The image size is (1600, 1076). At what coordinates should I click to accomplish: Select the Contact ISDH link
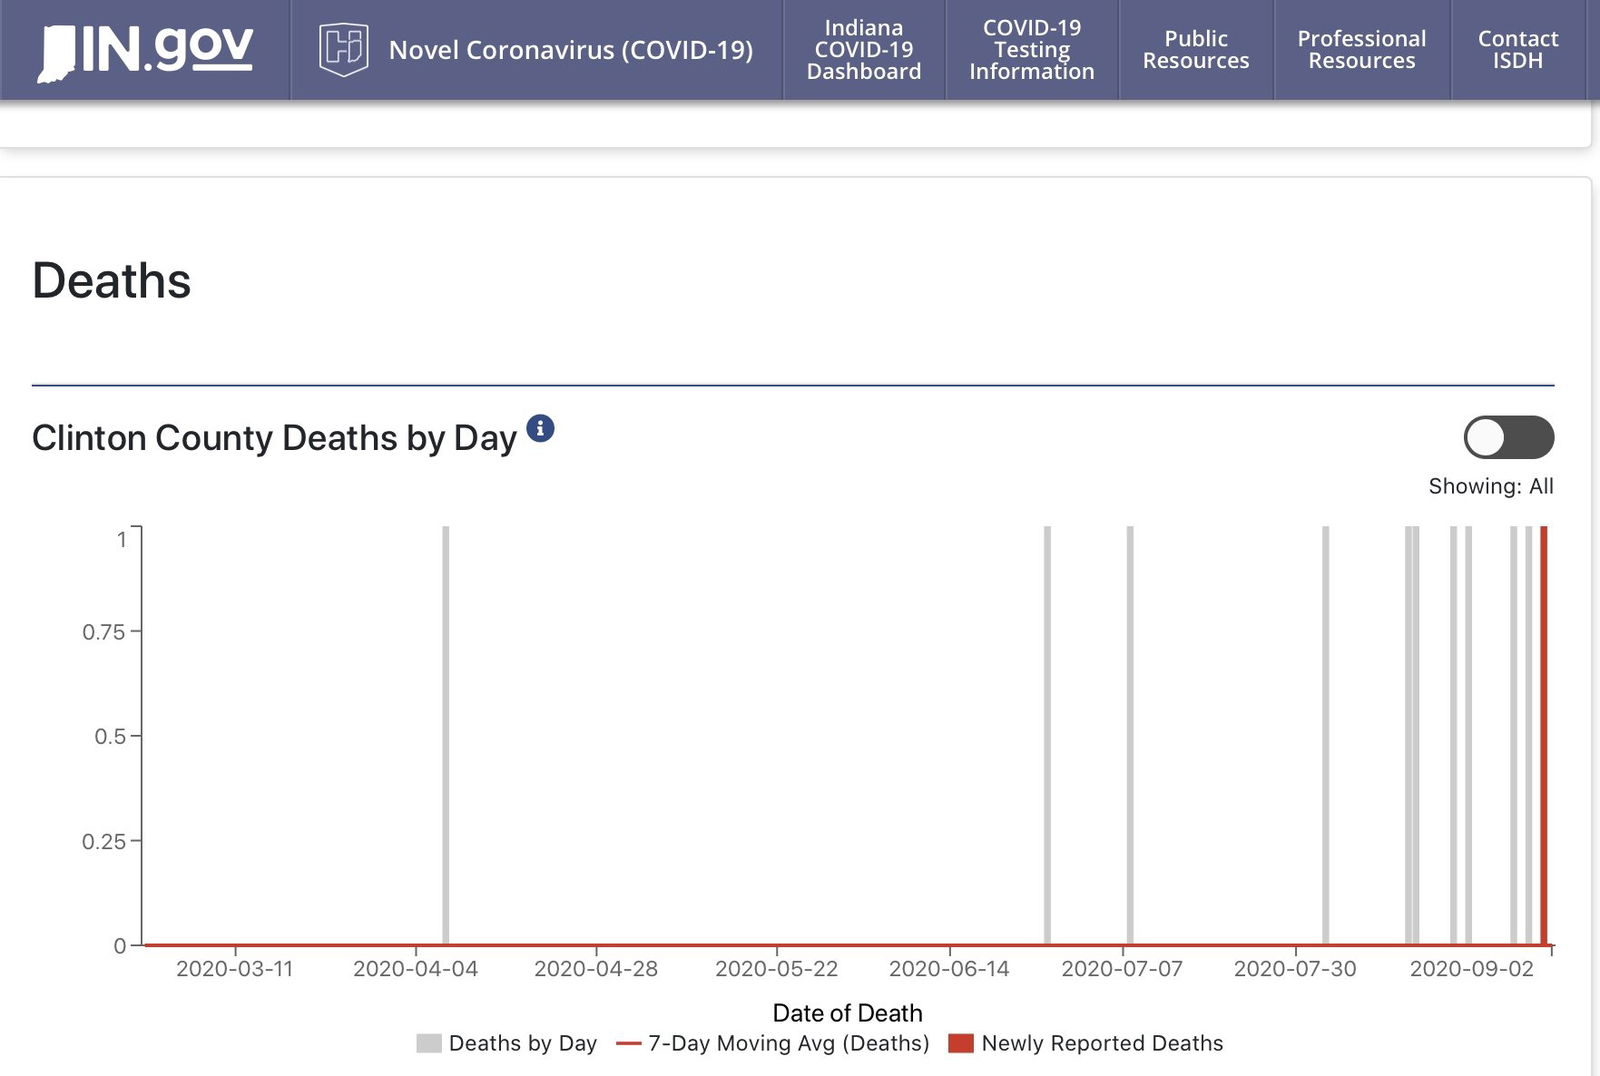tap(1517, 50)
